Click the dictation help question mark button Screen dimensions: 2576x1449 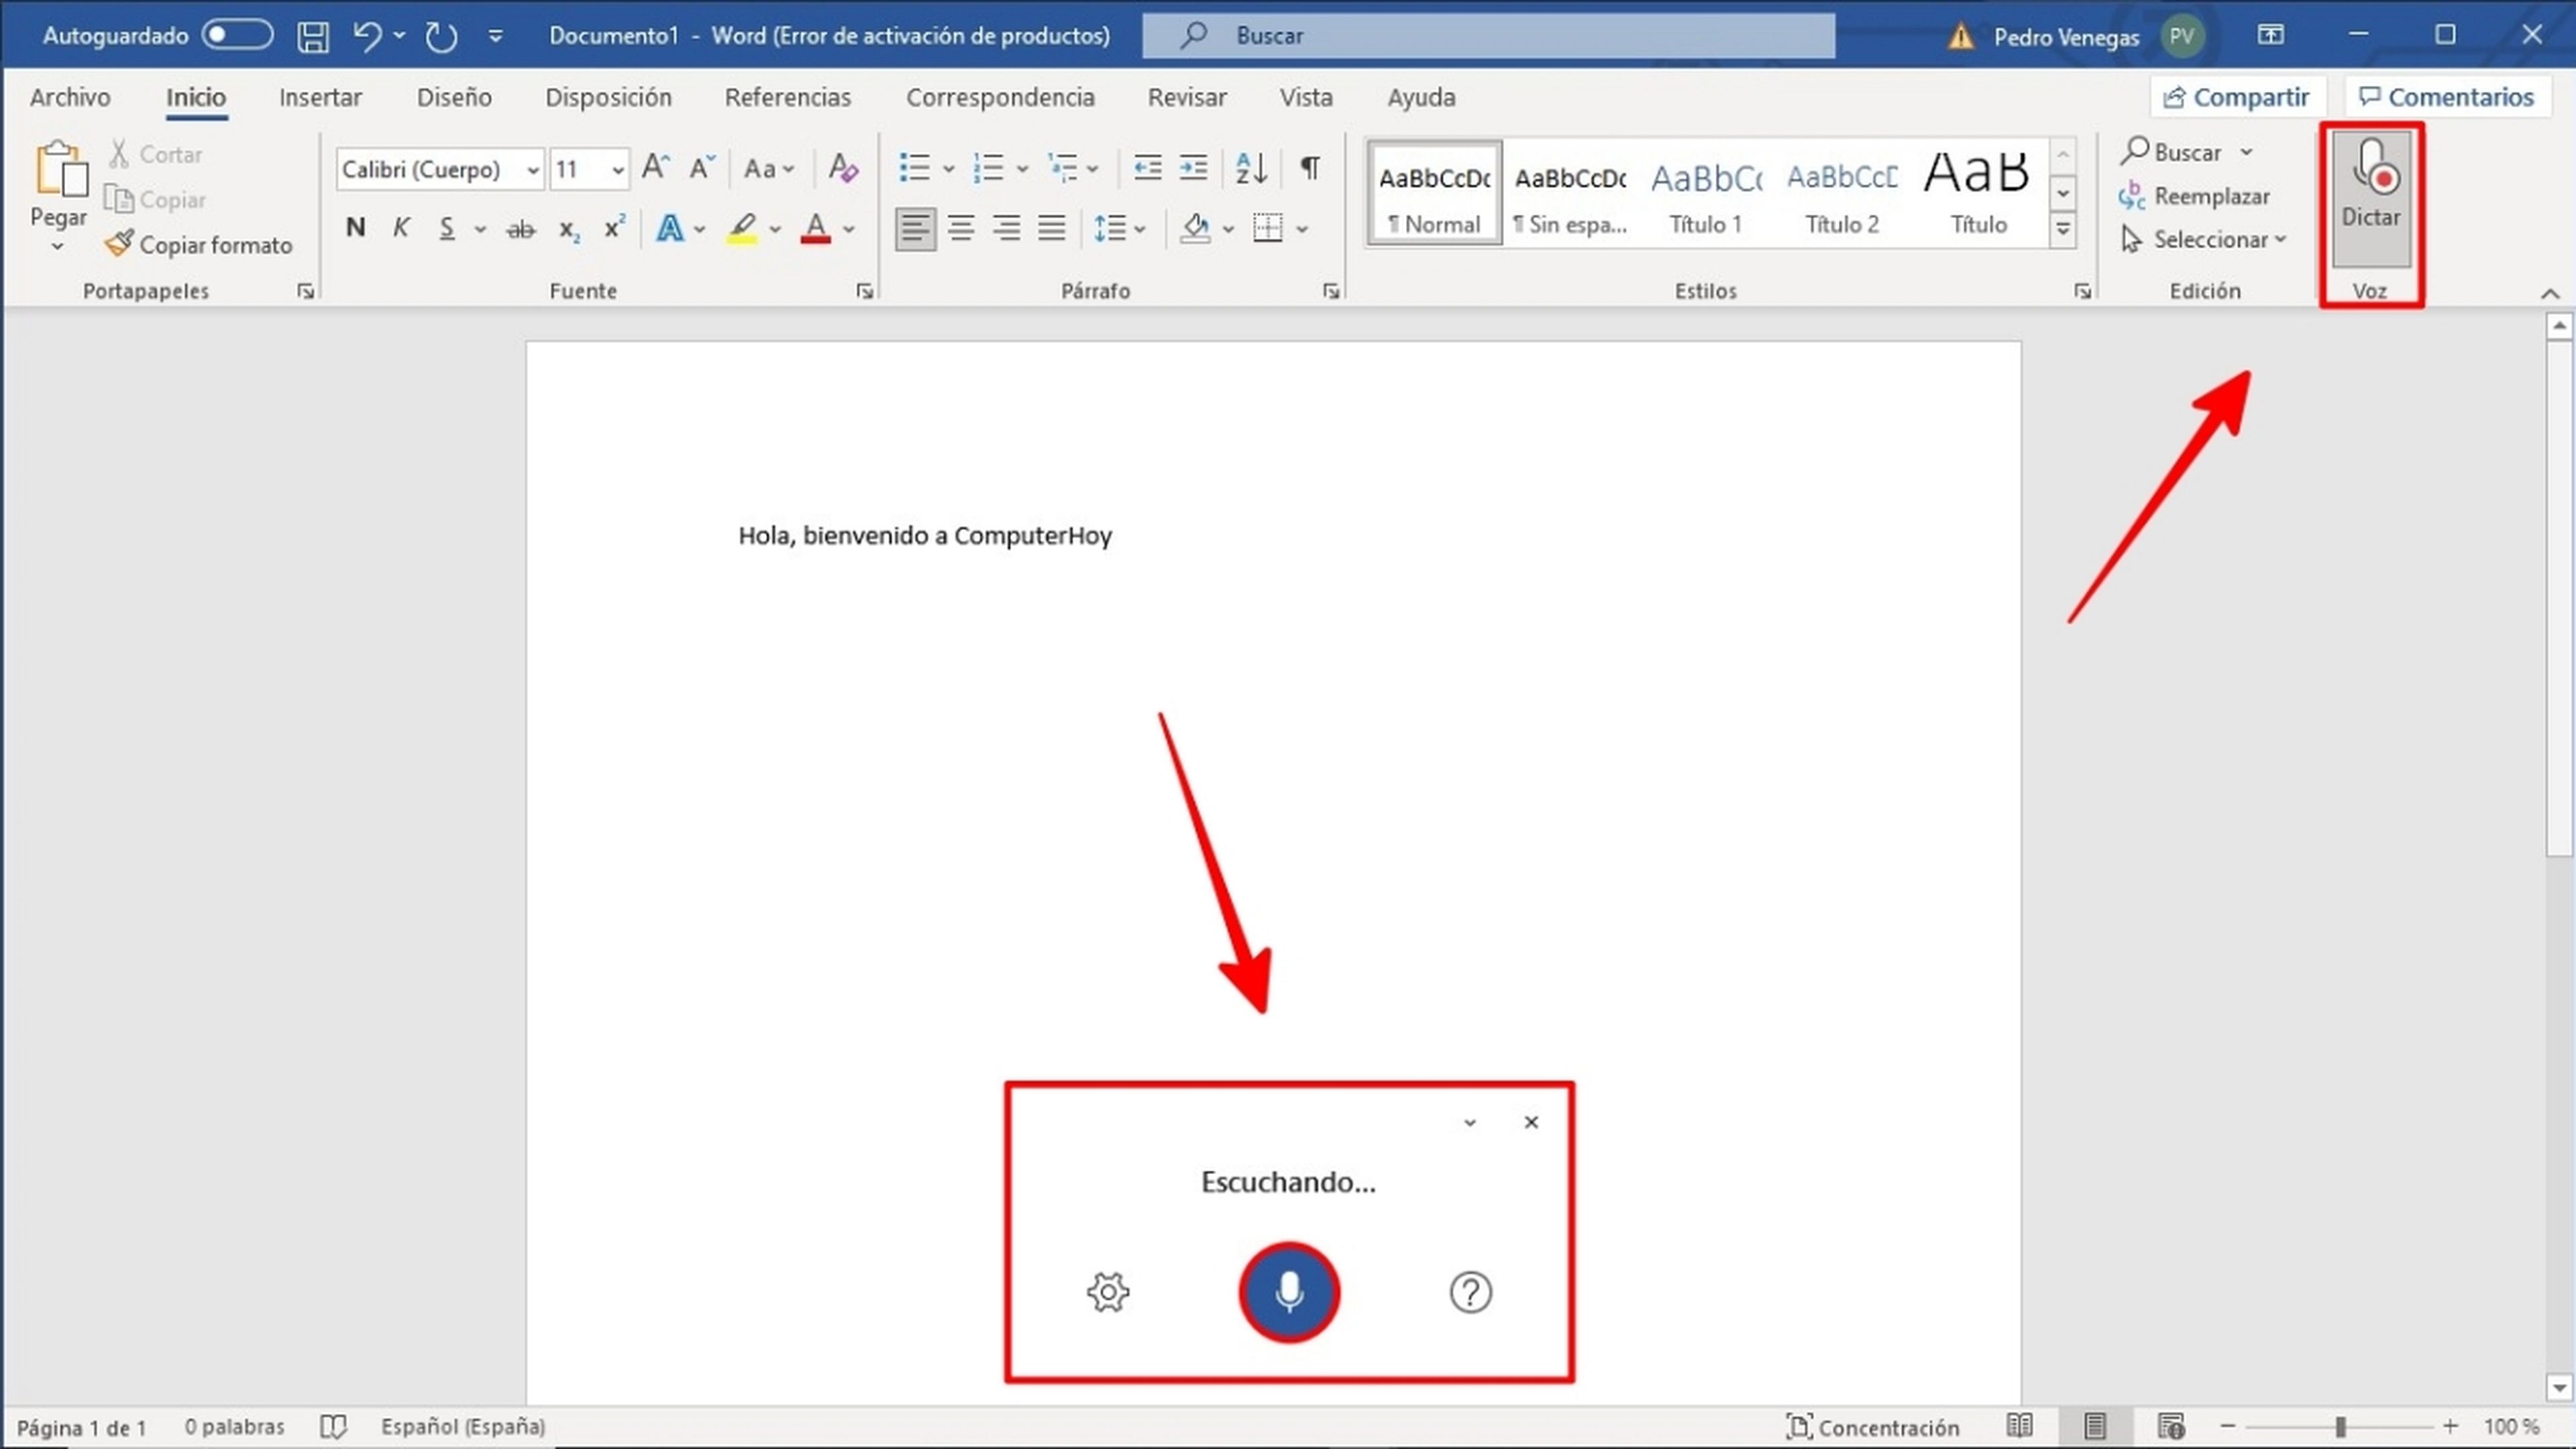pos(1470,1291)
